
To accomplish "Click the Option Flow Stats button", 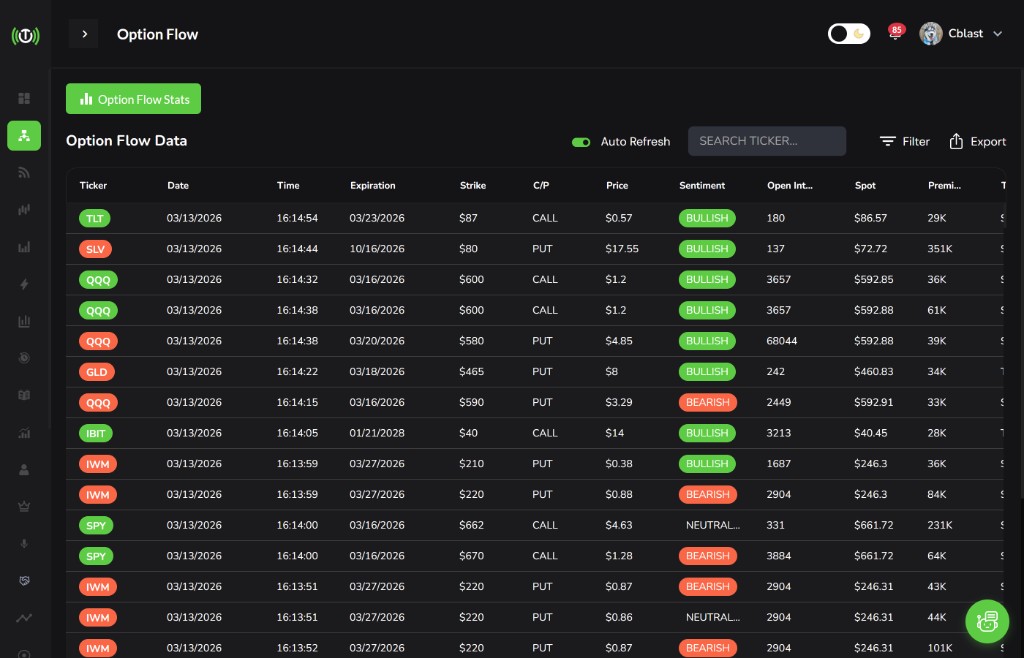I will click(133, 98).
